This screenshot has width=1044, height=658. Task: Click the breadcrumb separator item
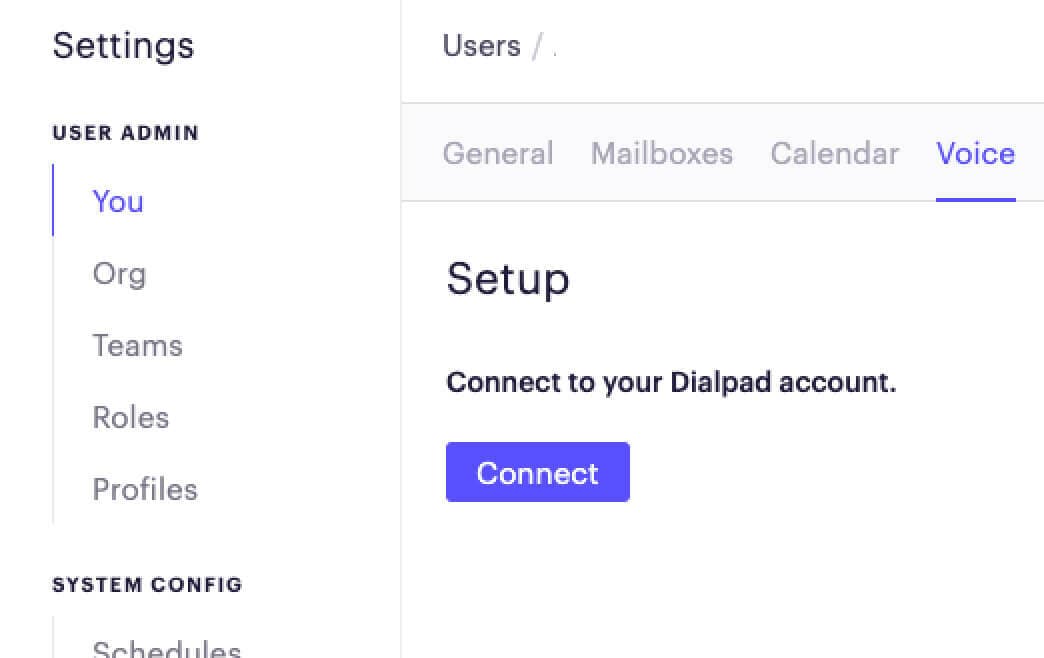tap(533, 46)
